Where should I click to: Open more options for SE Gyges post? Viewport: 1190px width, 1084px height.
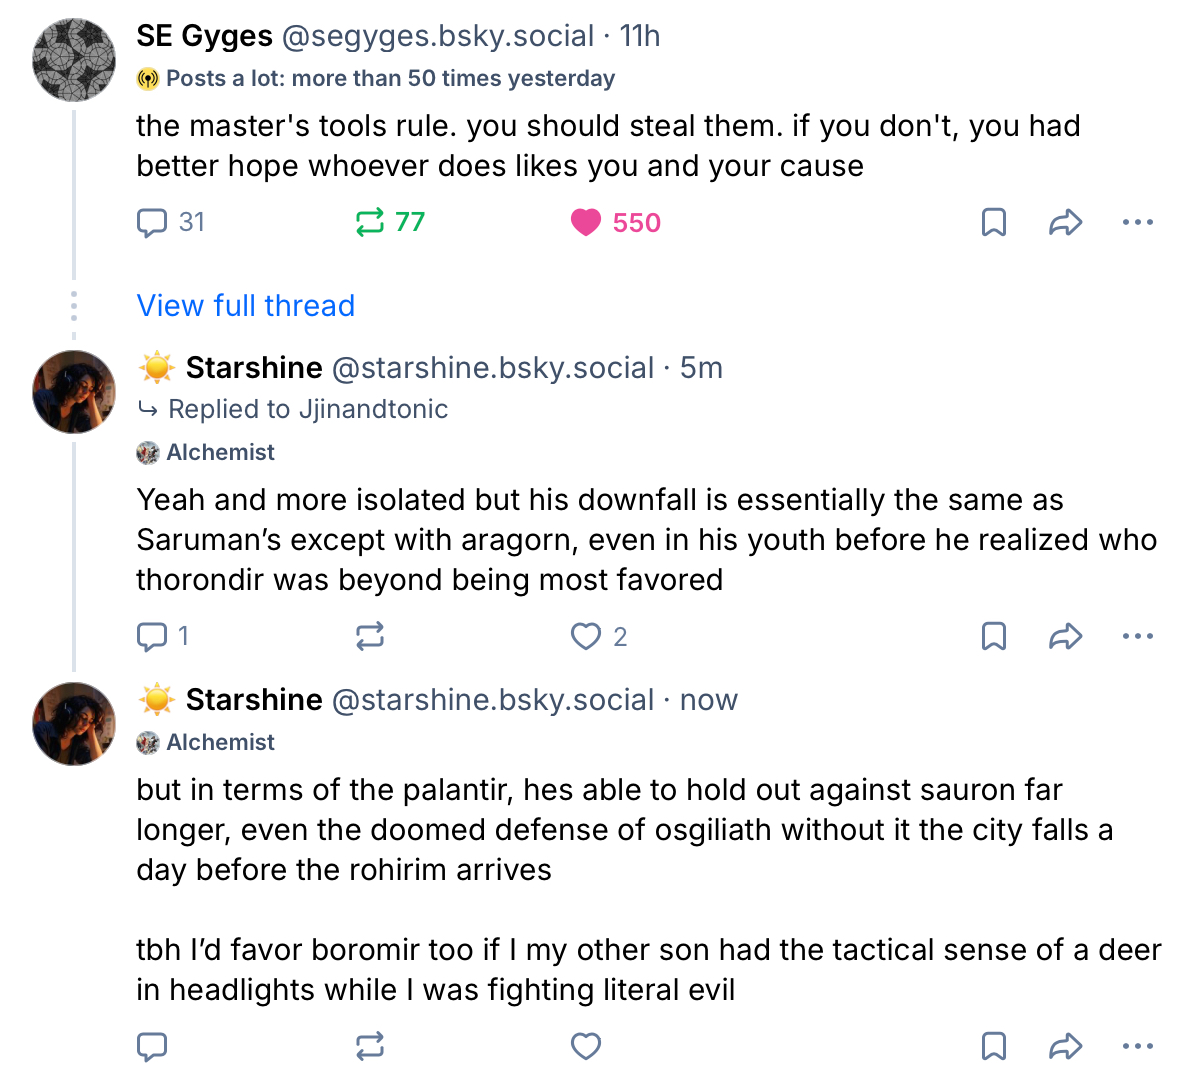[1137, 222]
